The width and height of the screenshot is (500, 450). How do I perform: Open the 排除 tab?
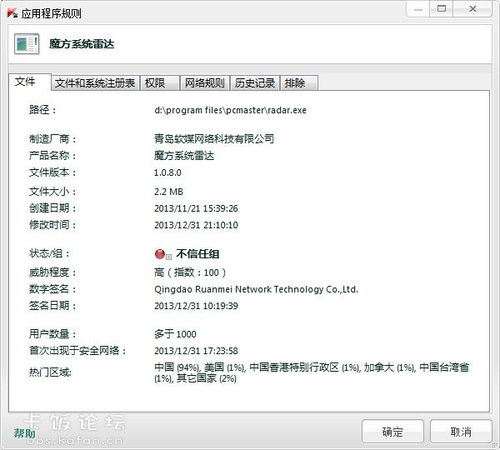click(x=299, y=83)
